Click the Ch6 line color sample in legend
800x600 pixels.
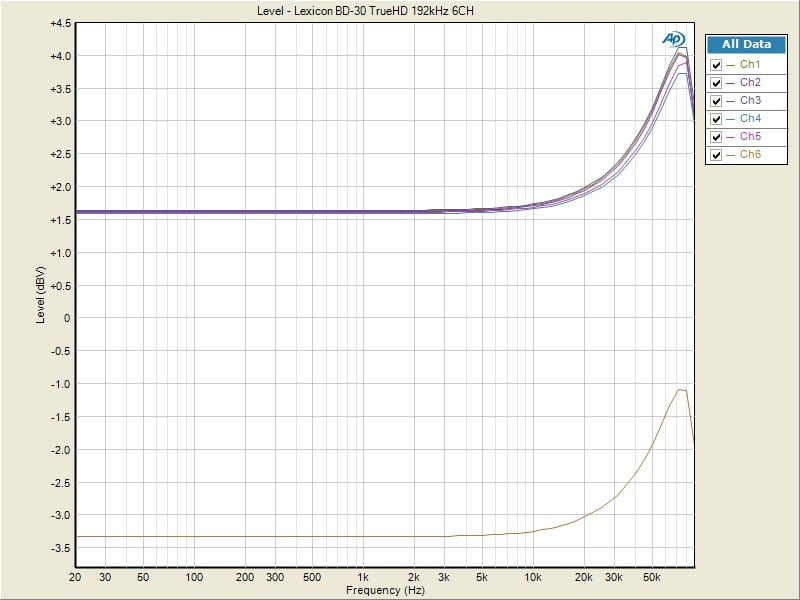(x=731, y=155)
